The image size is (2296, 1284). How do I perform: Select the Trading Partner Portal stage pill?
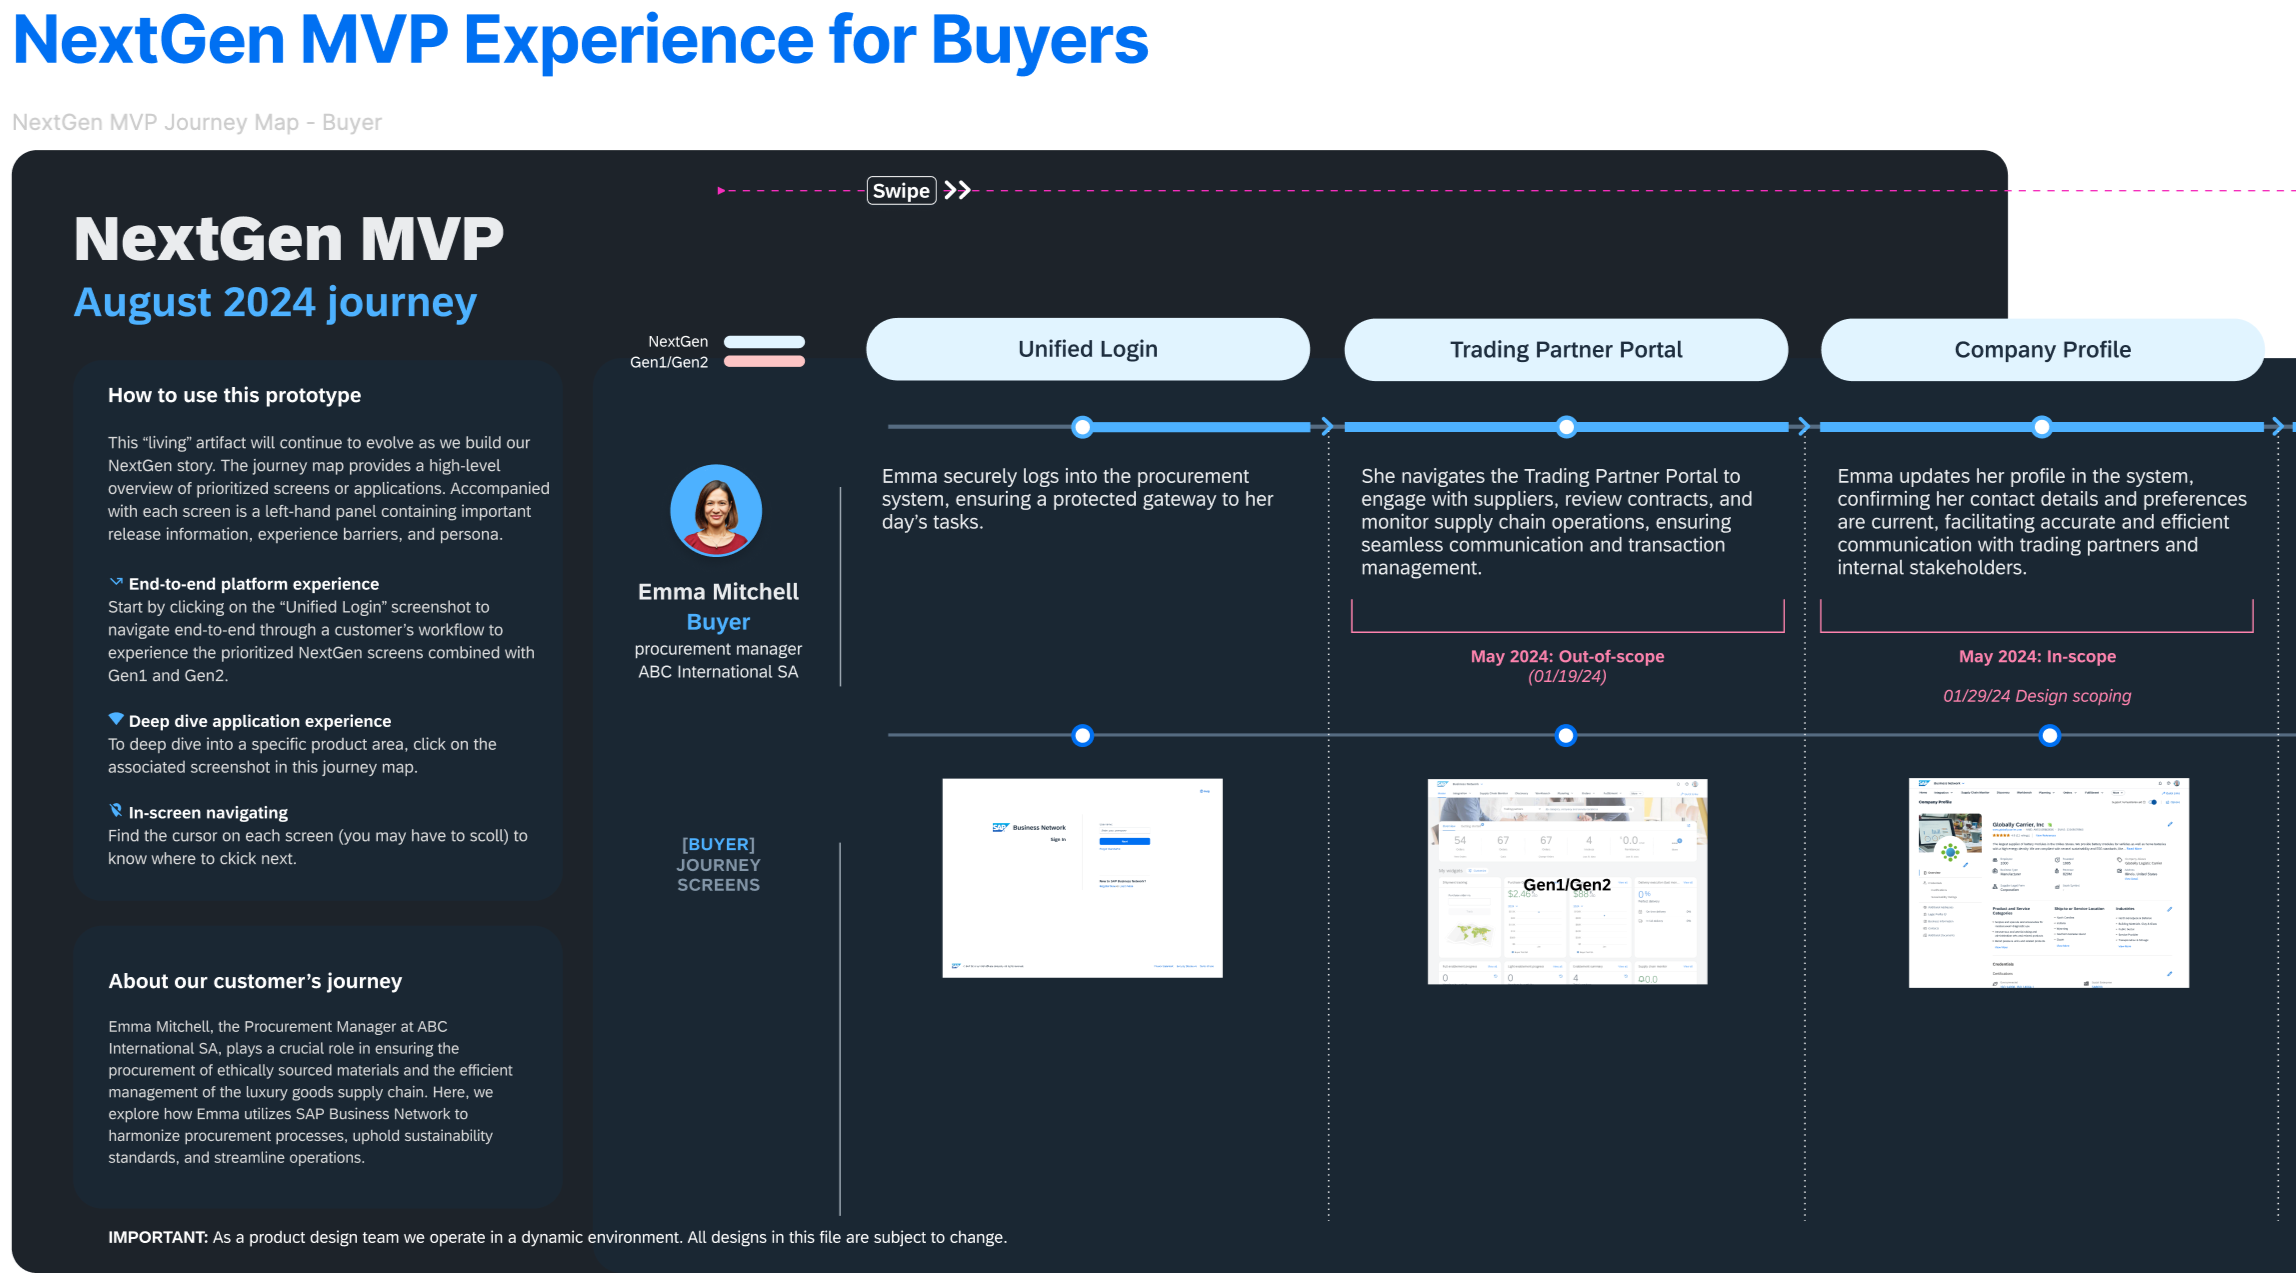tap(1566, 349)
